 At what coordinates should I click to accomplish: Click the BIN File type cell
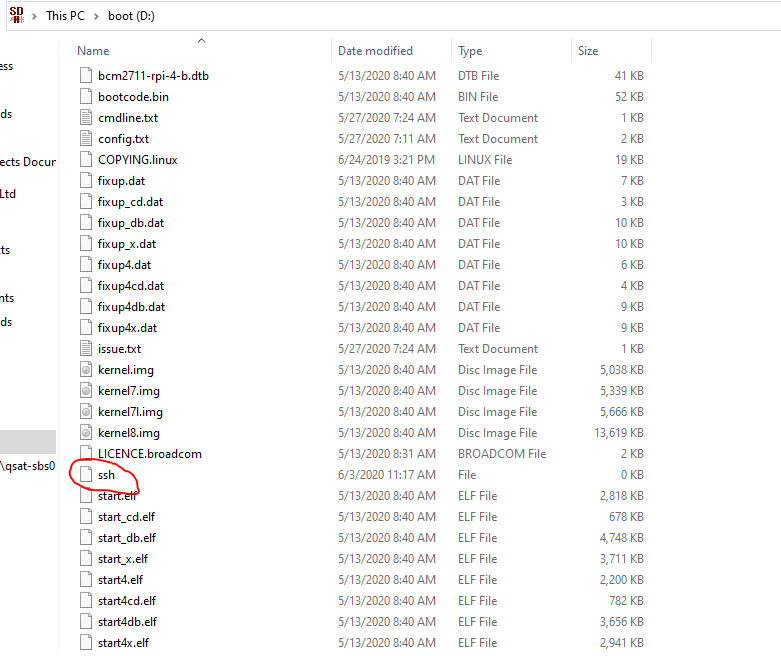[478, 97]
